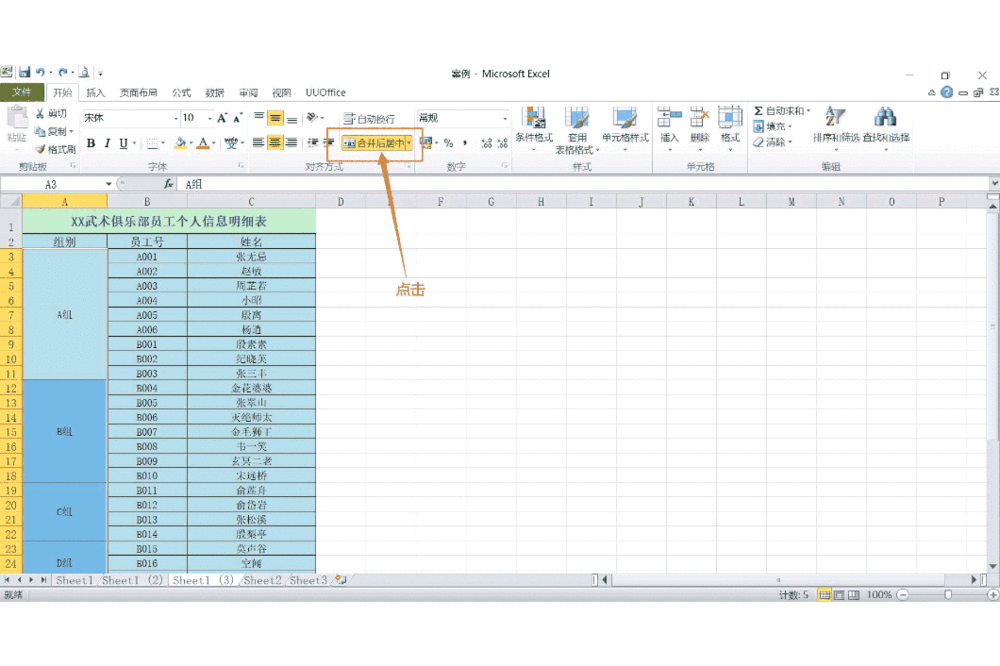Image resolution: width=1000 pixels, height=666 pixels.
Task: Toggle bottom vertical alignment
Action: click(291, 118)
